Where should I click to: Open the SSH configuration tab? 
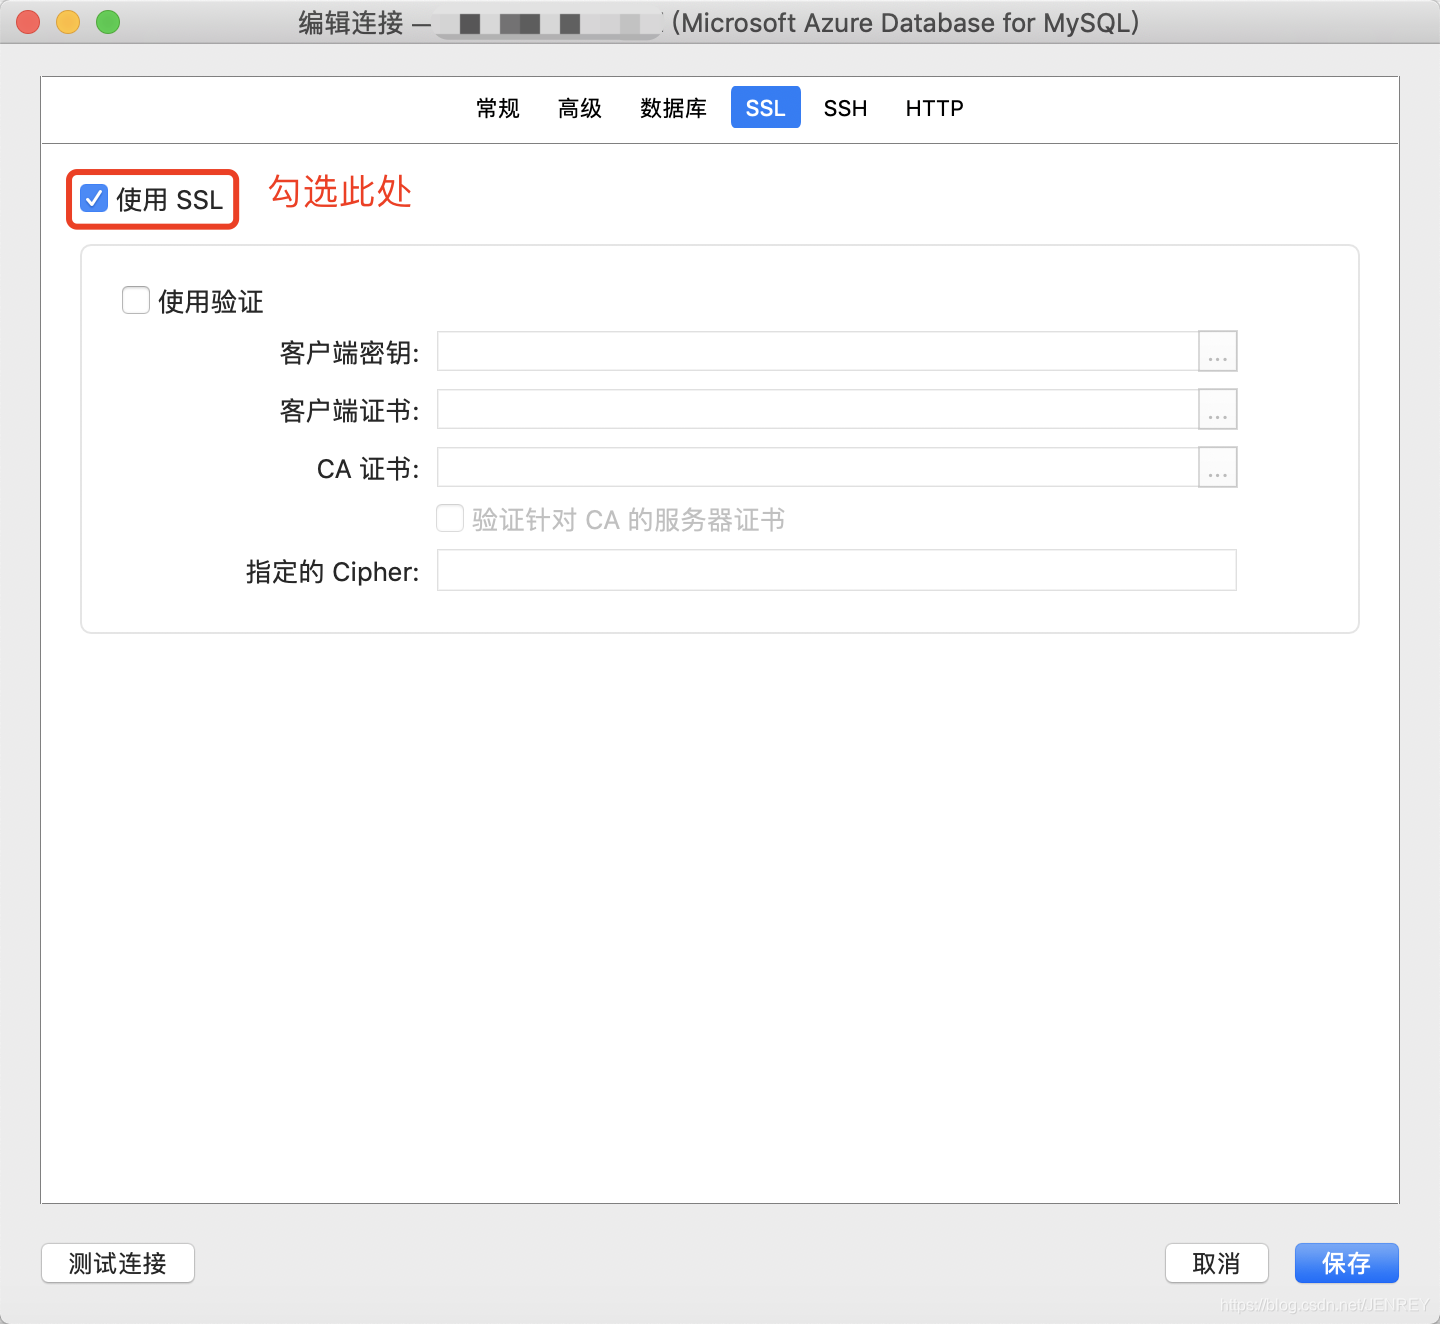click(x=845, y=108)
